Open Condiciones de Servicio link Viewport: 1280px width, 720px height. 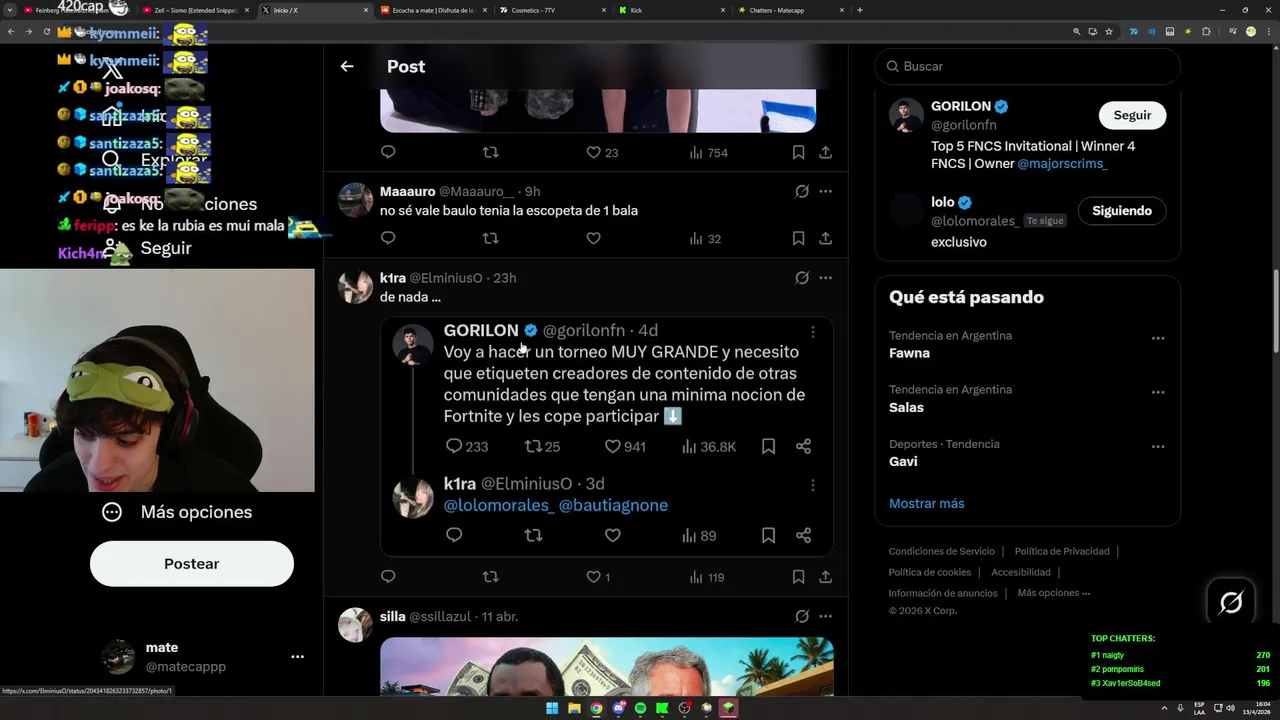(x=942, y=551)
